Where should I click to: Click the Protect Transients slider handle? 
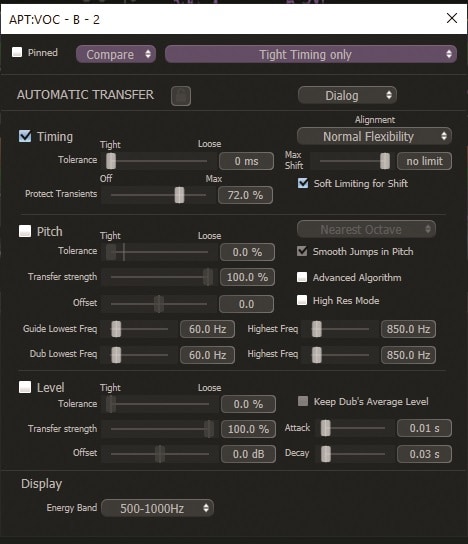click(179, 195)
